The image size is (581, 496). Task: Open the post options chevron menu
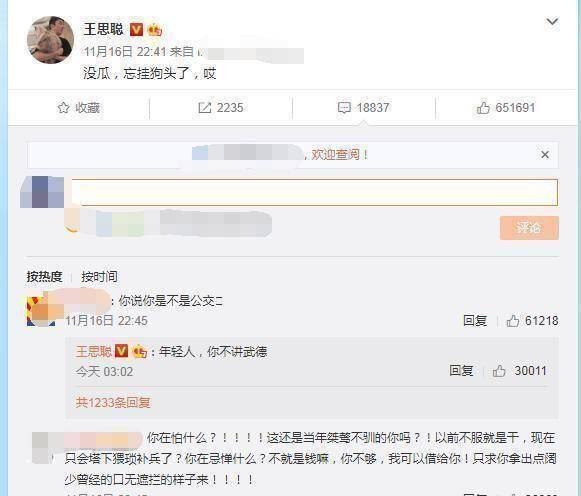coord(552,21)
